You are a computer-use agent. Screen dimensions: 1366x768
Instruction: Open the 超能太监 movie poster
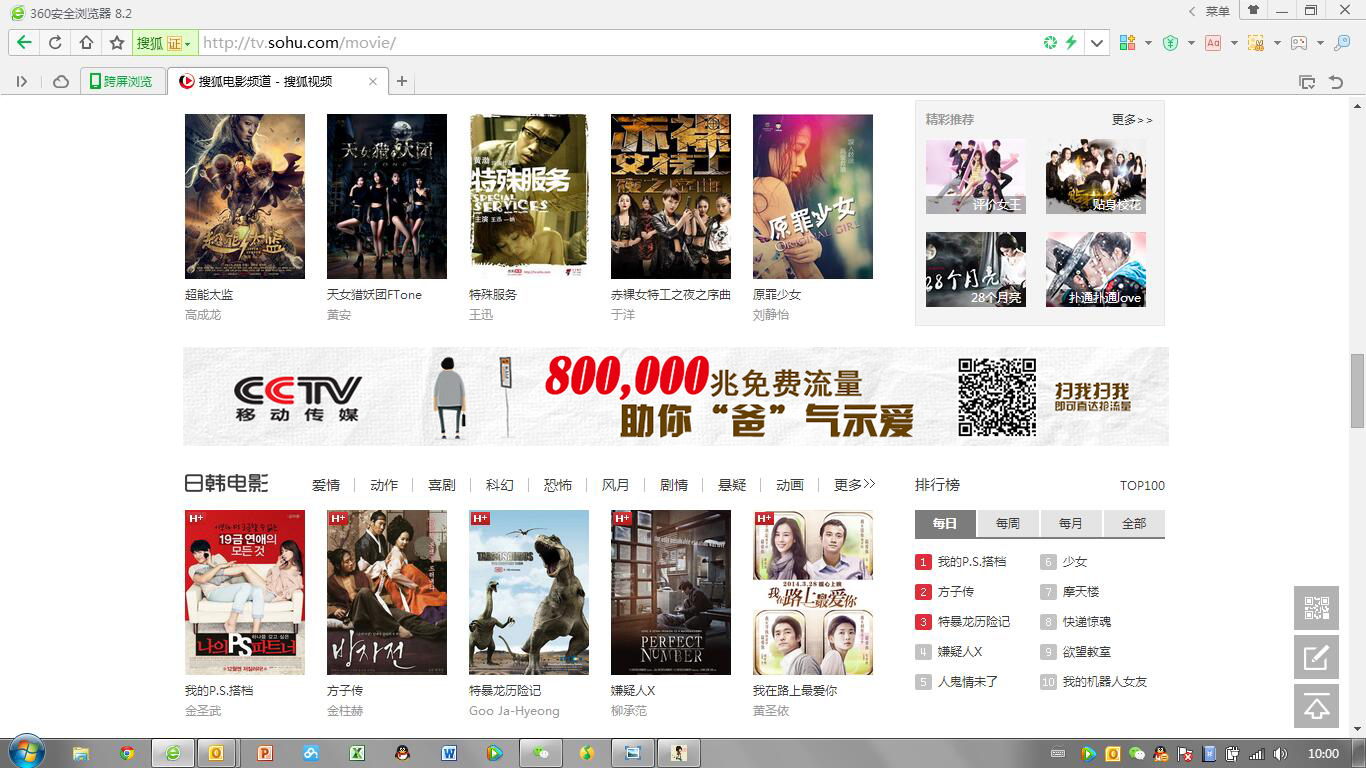coord(245,196)
